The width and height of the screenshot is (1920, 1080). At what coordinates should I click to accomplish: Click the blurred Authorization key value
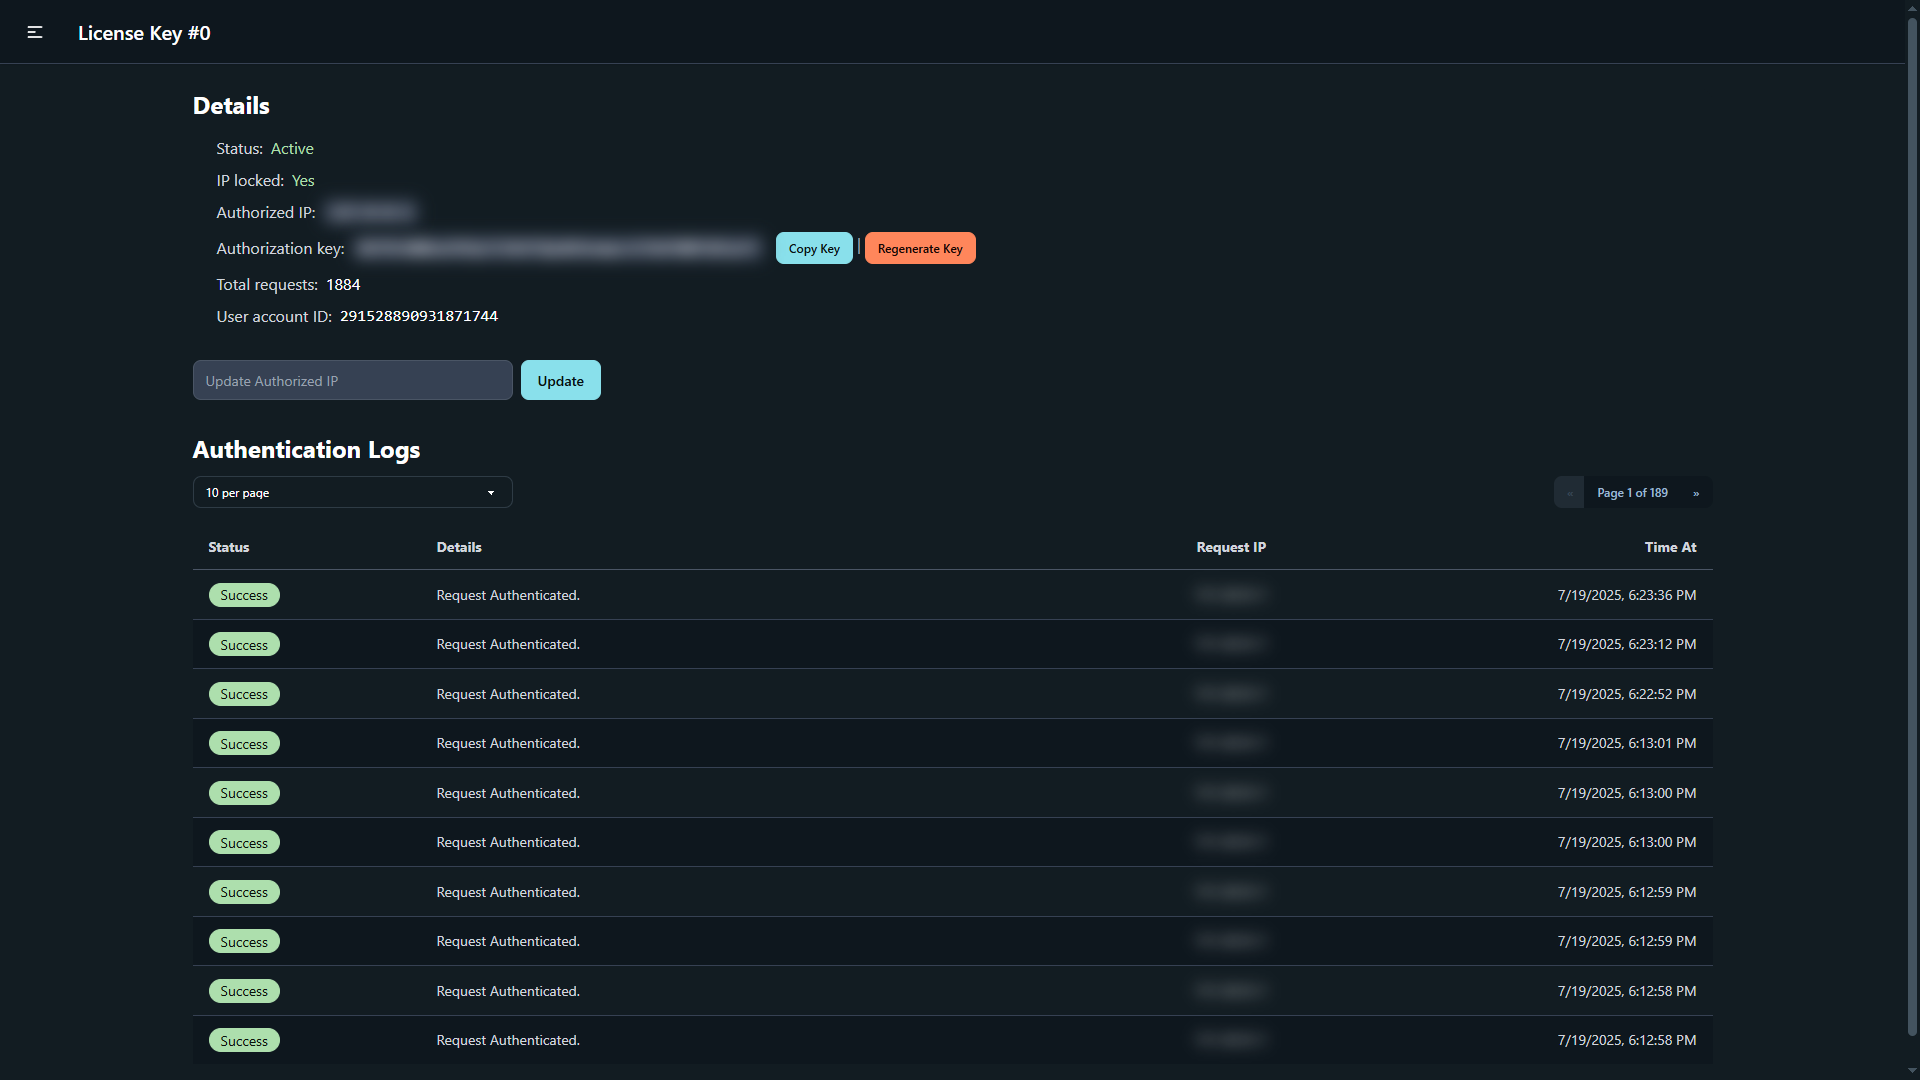pyautogui.click(x=560, y=249)
